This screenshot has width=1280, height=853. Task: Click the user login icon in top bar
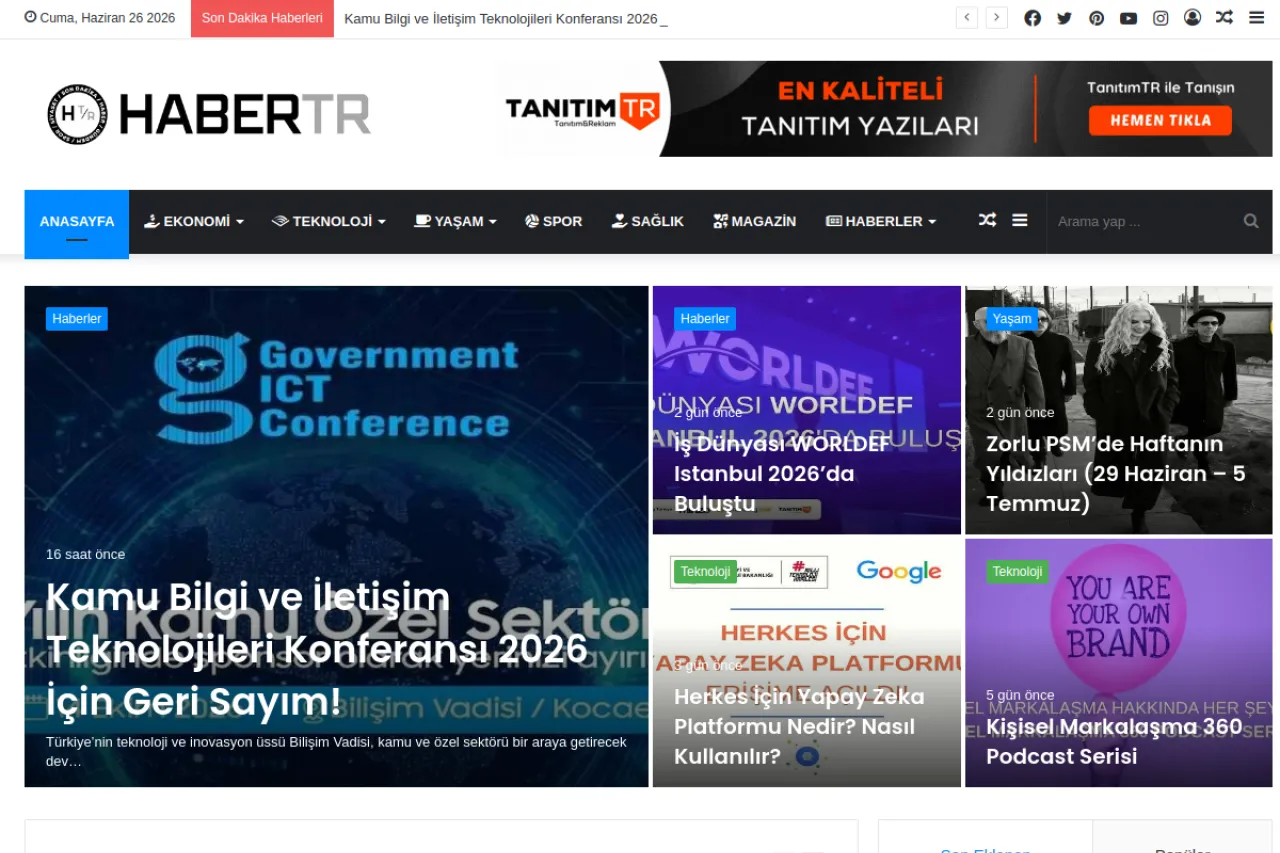click(x=1192, y=18)
